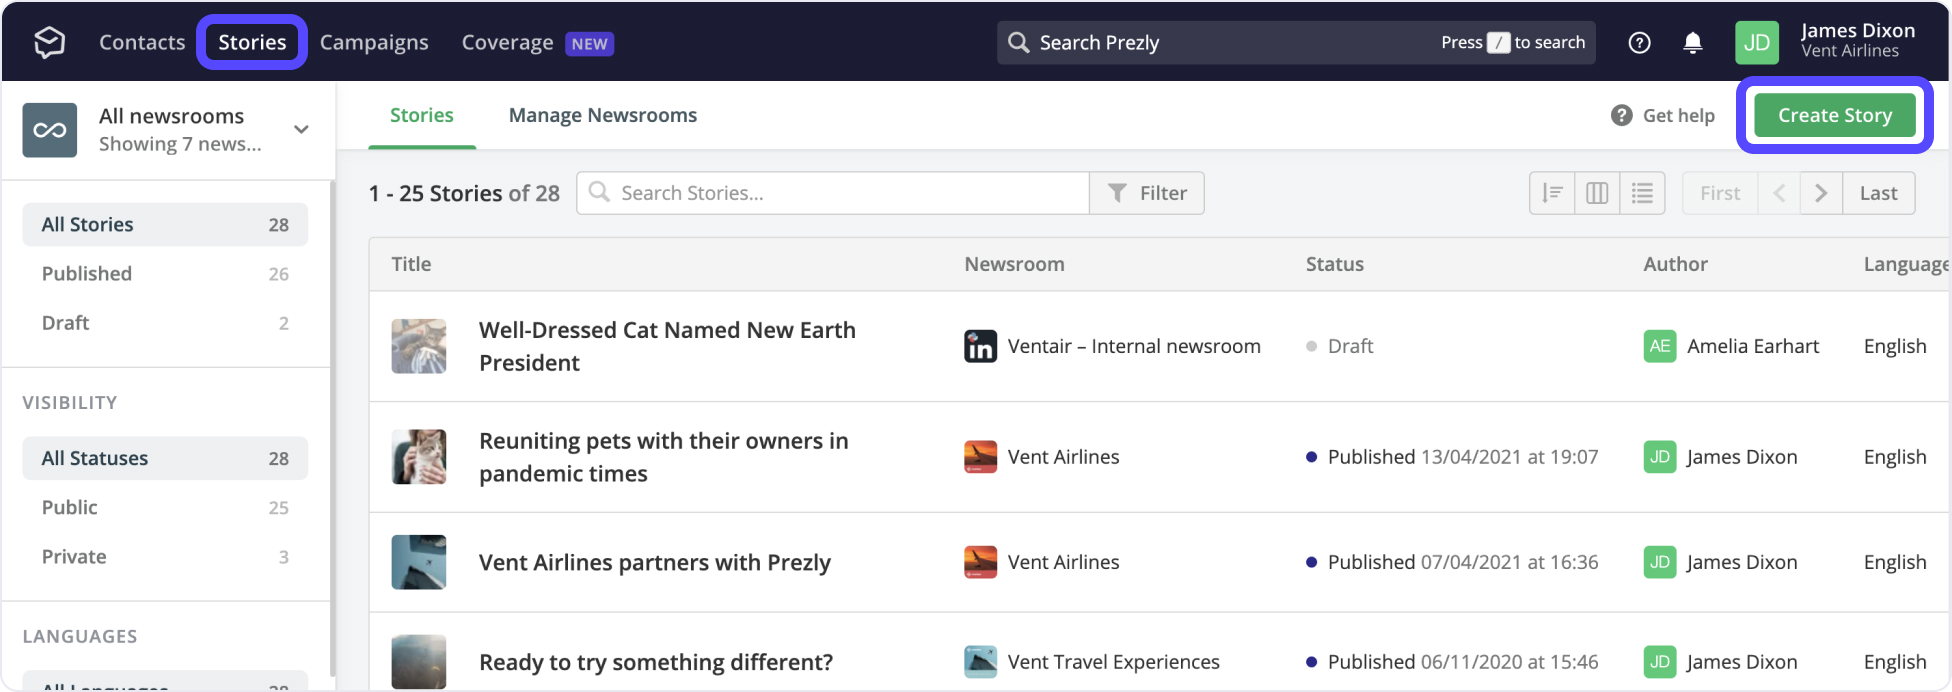Screen dimensions: 1952x692
Task: Click the 1 - 25 Stories of 28 count
Action: click(x=464, y=193)
